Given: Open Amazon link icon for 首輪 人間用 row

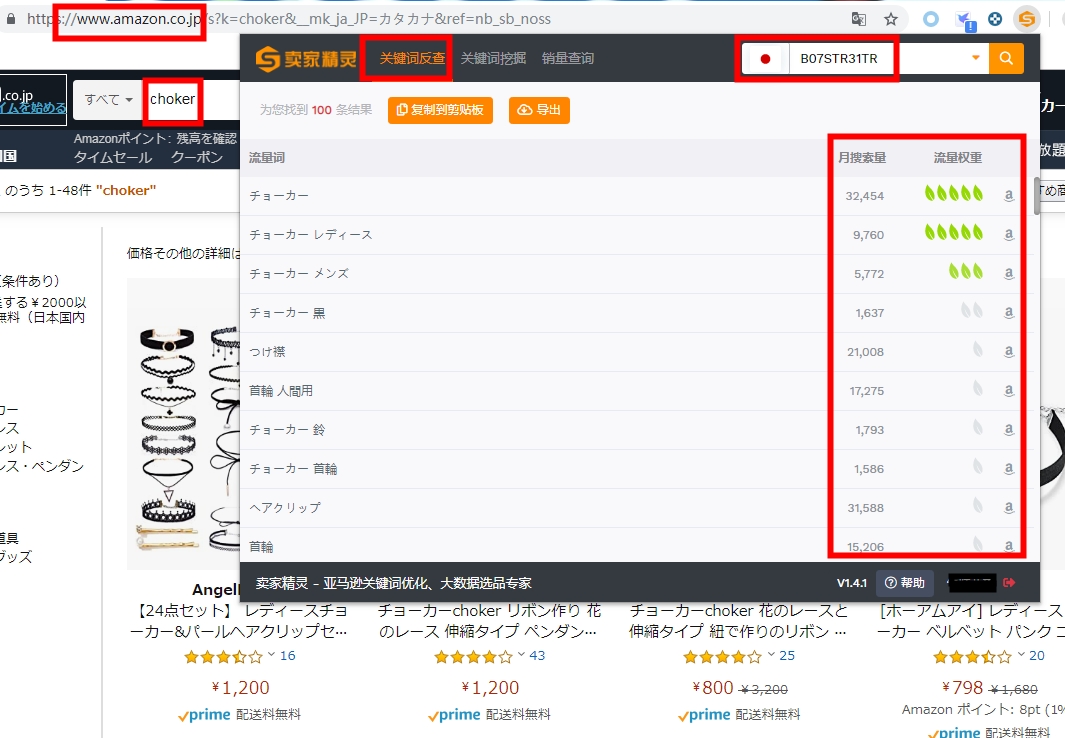Looking at the screenshot, I should [x=1009, y=390].
